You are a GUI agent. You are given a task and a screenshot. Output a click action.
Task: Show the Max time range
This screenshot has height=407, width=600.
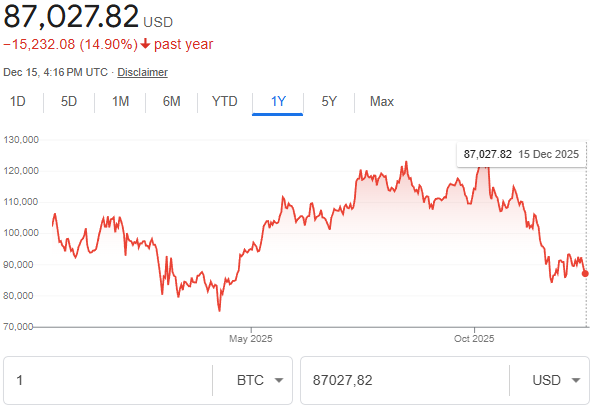click(382, 101)
